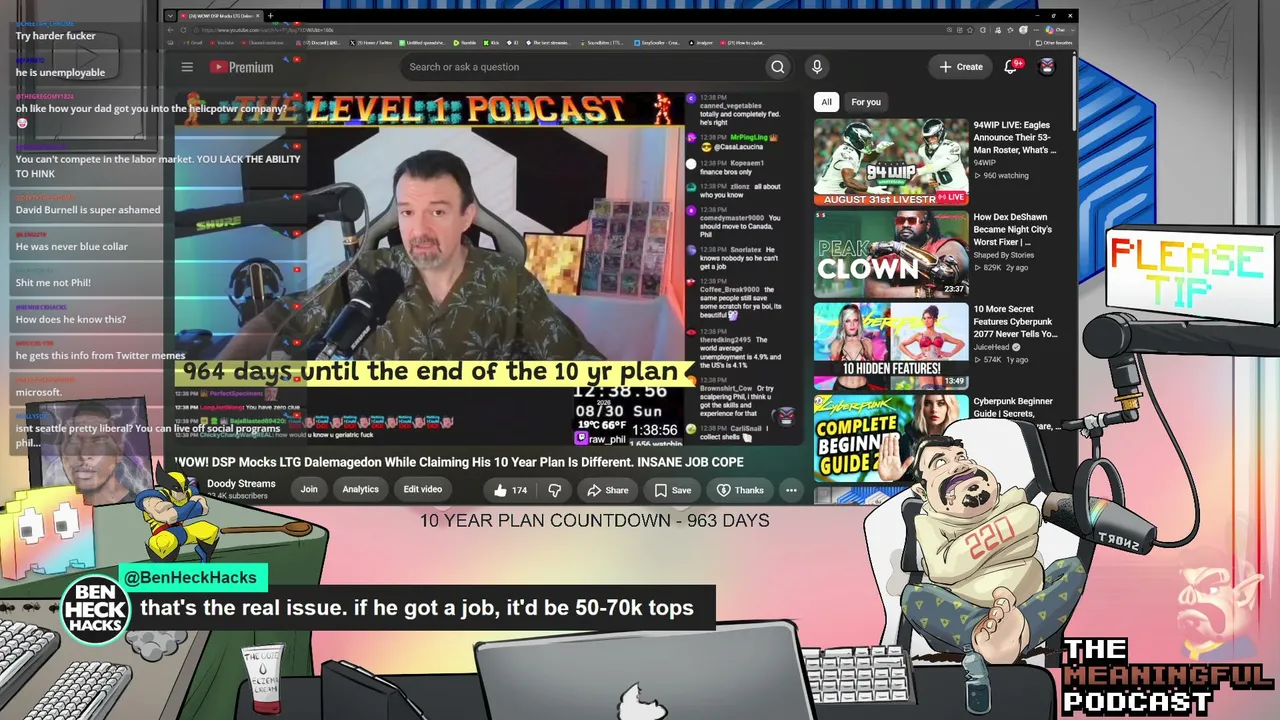The height and width of the screenshot is (720, 1280).
Task: Open the browser tab search dropdown
Action: 170,16
